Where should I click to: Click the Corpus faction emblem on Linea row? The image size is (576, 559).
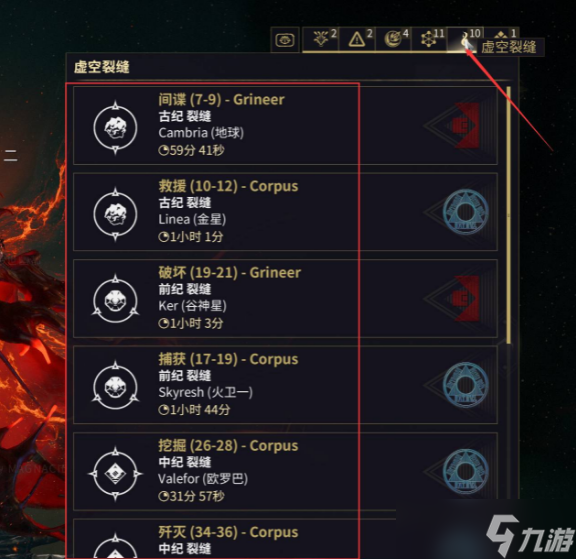465,212
